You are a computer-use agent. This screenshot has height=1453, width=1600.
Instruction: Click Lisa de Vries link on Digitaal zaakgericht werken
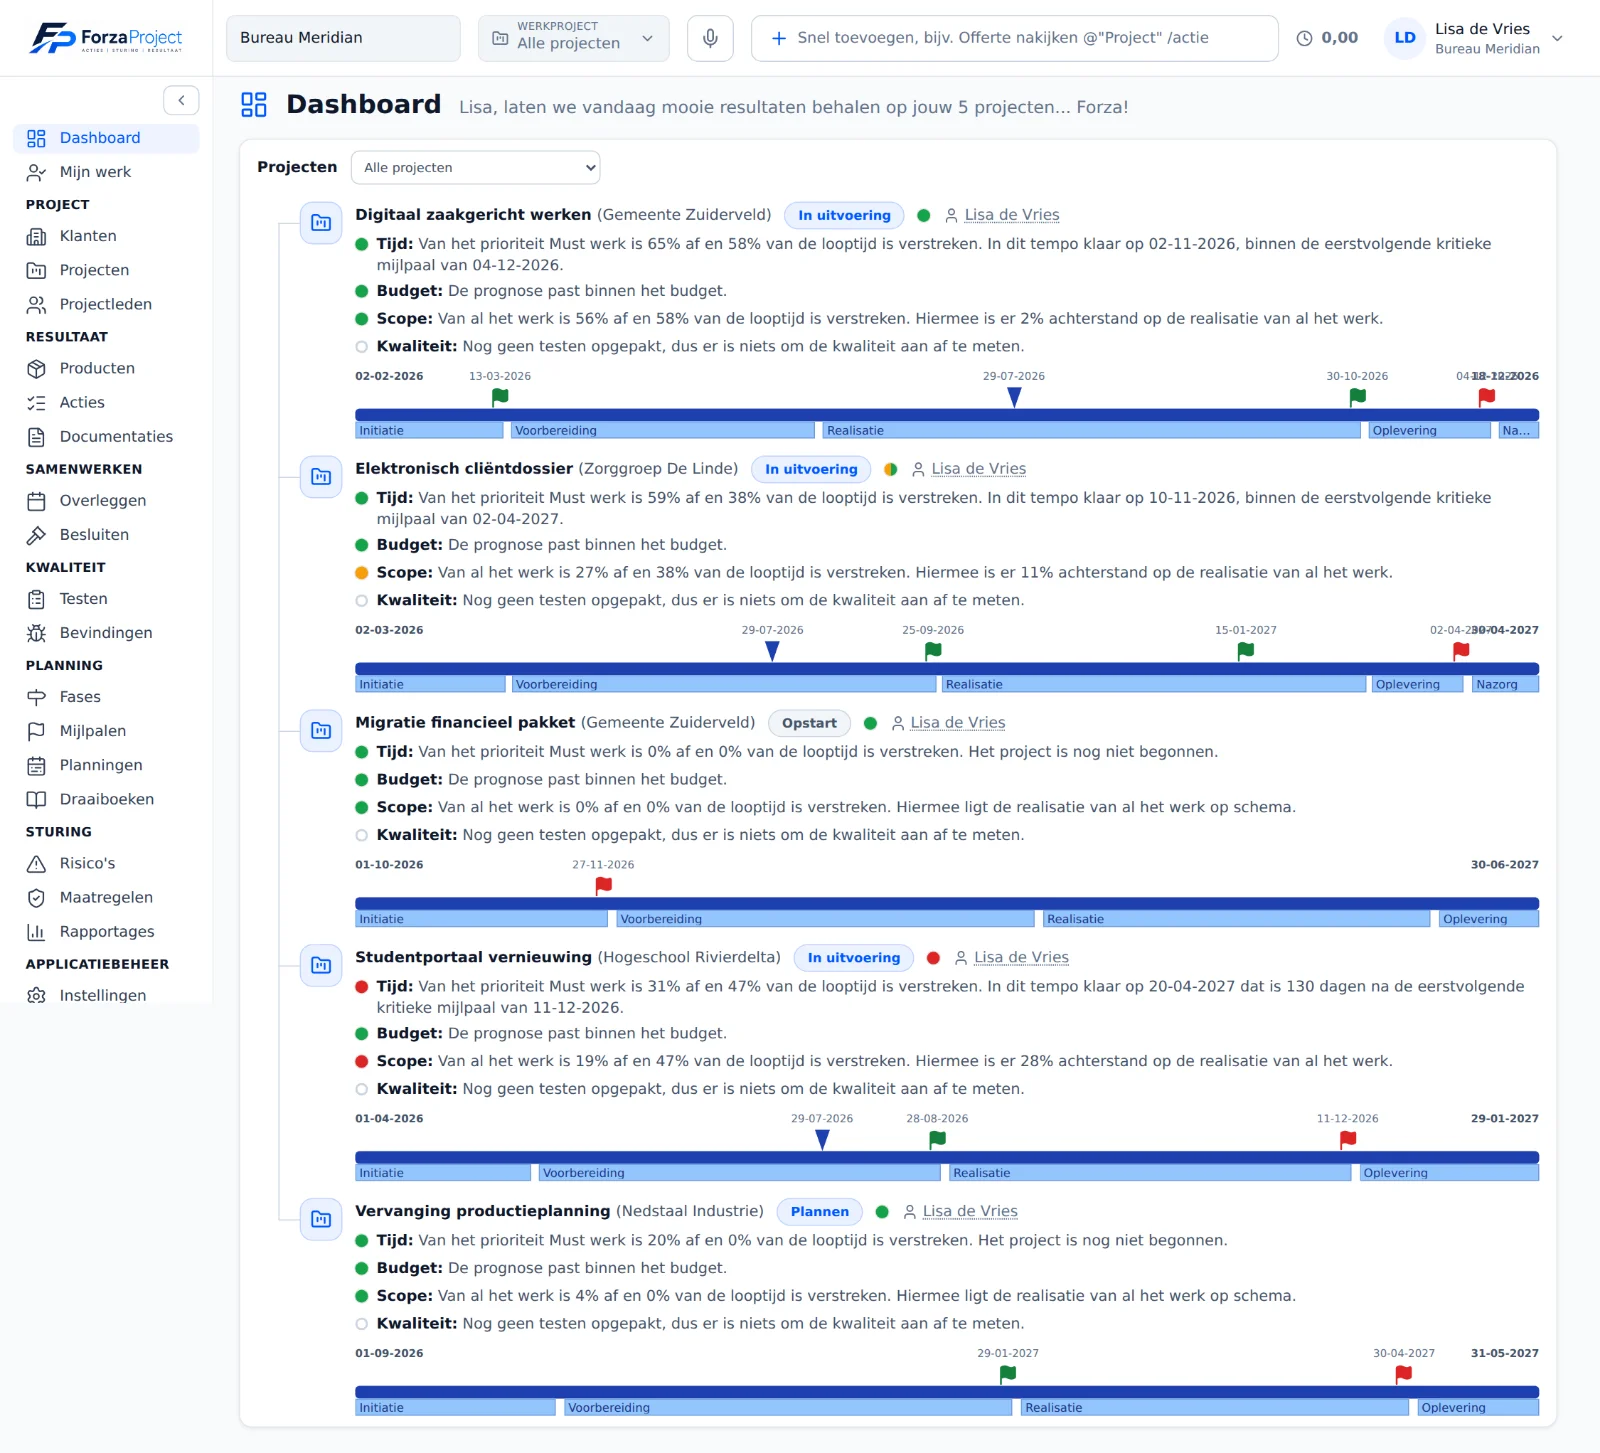coord(1012,215)
